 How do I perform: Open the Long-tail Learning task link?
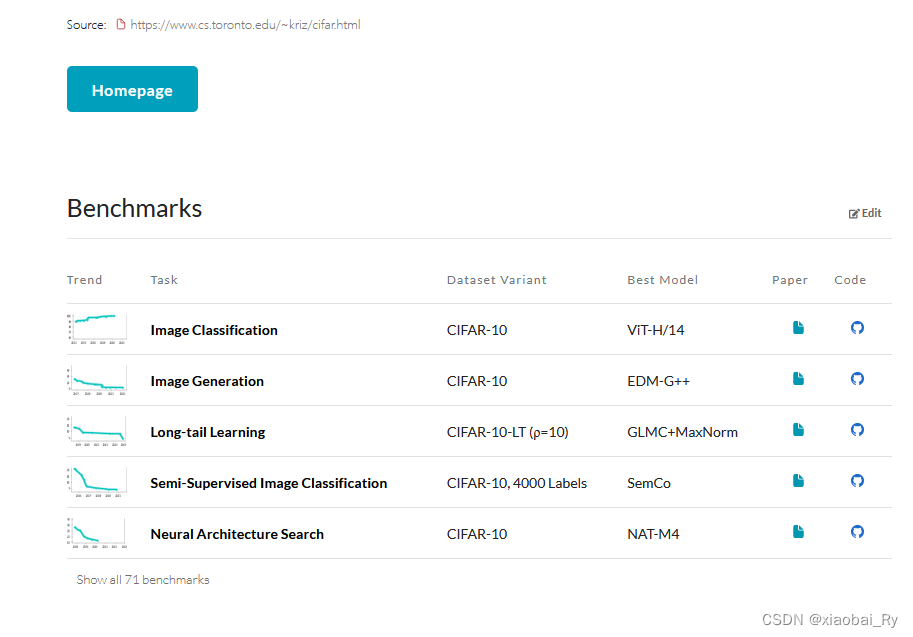click(207, 432)
